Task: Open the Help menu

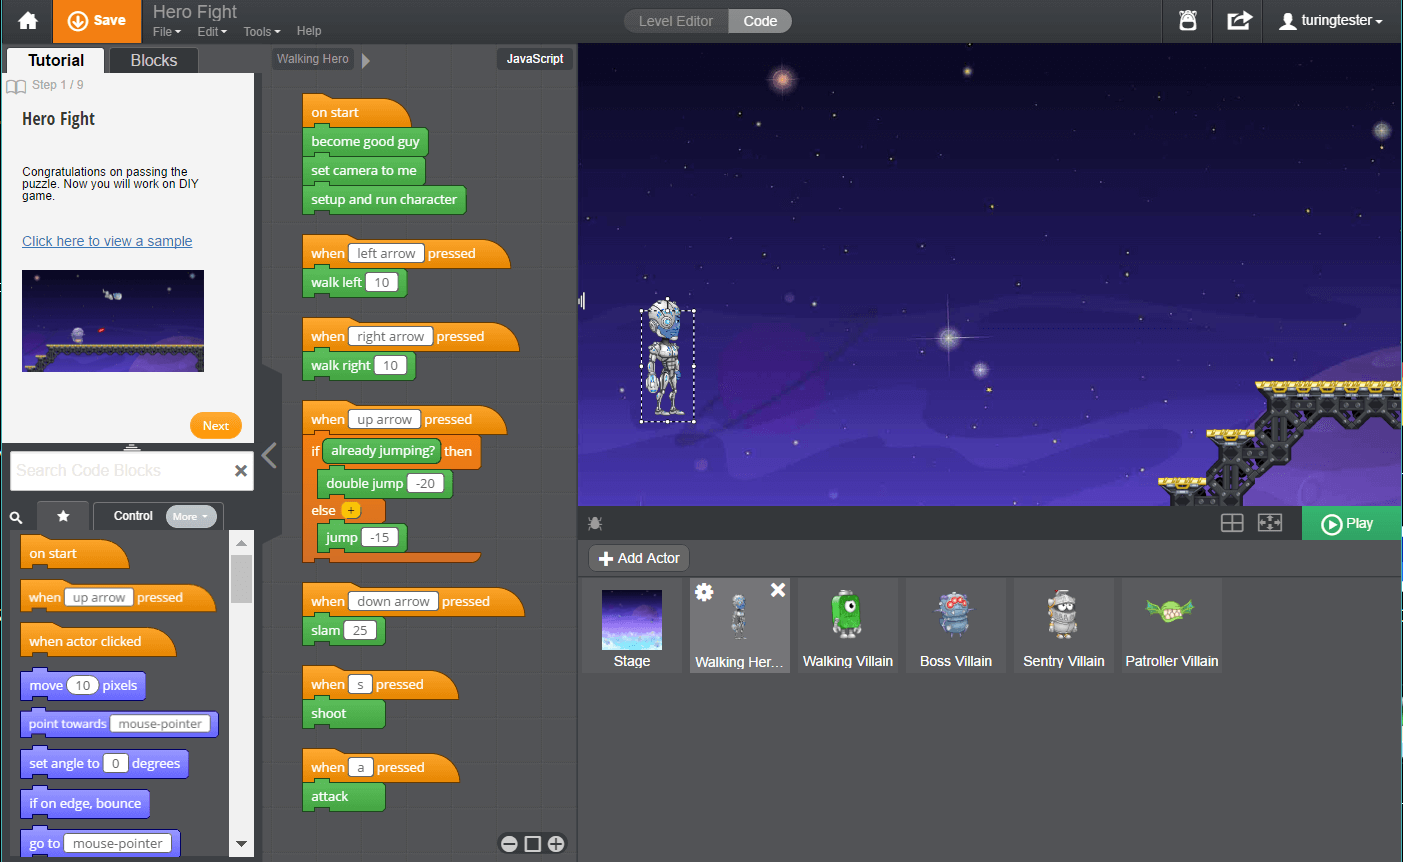Action: pos(309,31)
